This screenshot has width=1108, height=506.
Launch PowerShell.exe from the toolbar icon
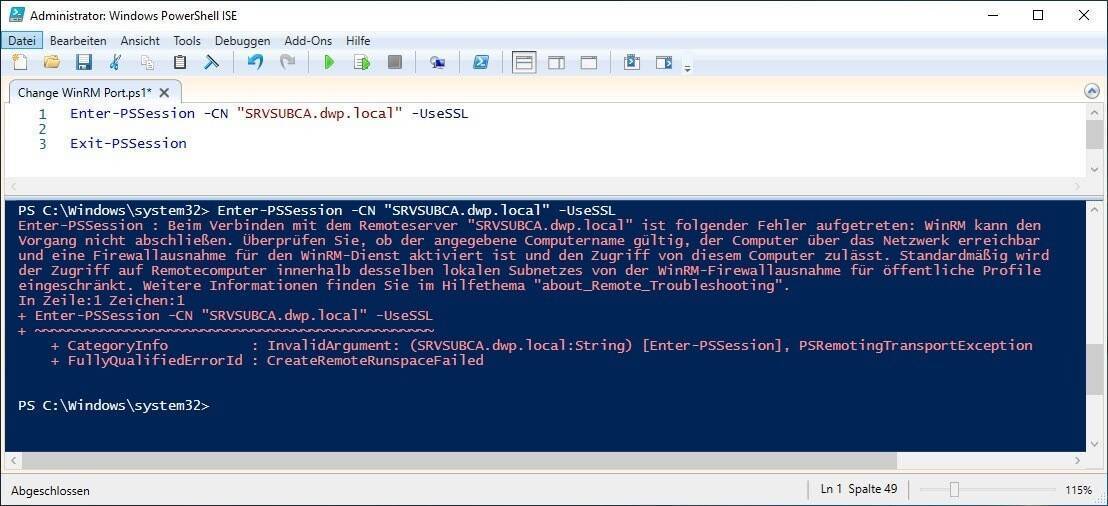pyautogui.click(x=481, y=62)
